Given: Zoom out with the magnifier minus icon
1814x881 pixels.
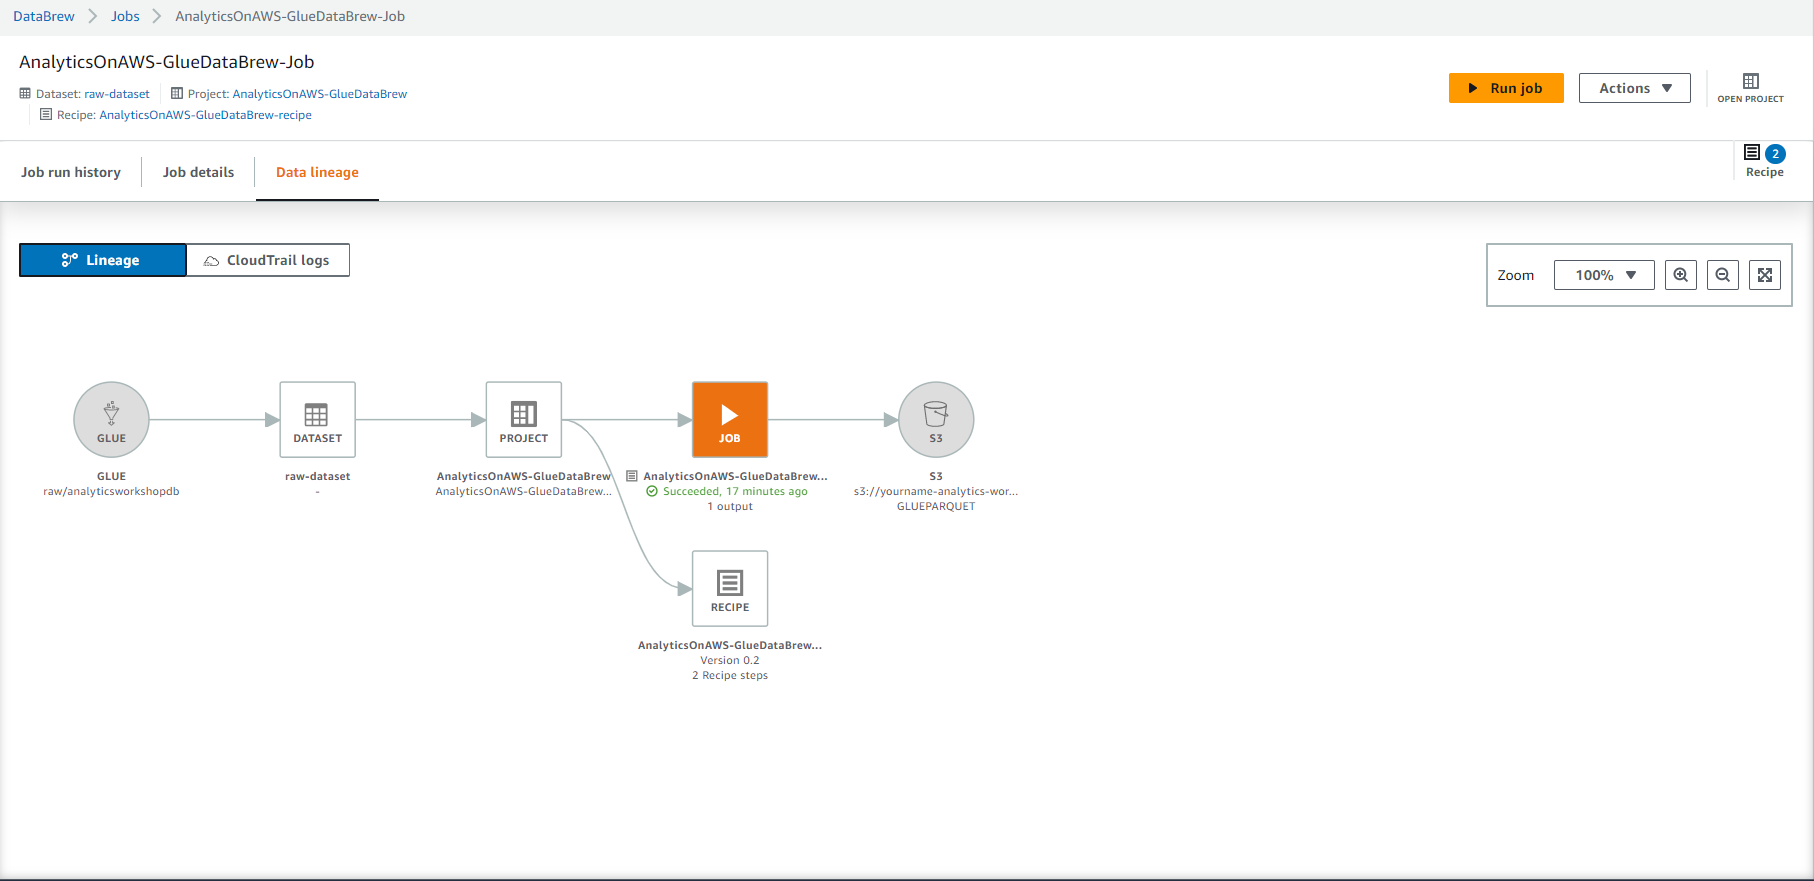Looking at the screenshot, I should pos(1723,275).
